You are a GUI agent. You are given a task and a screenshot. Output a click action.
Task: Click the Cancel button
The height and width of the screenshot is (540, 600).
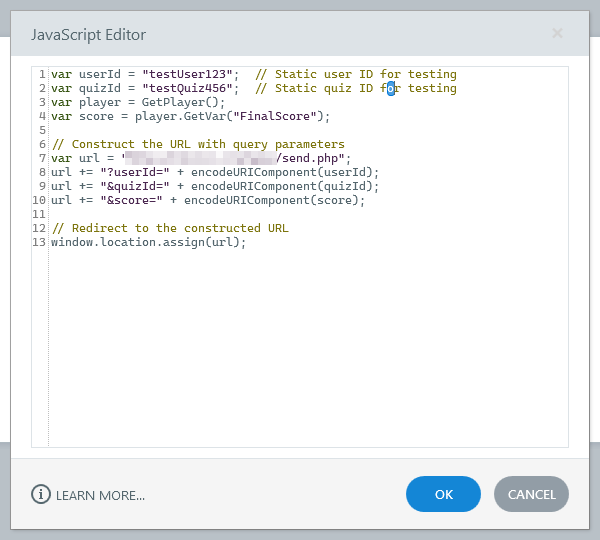click(x=531, y=494)
